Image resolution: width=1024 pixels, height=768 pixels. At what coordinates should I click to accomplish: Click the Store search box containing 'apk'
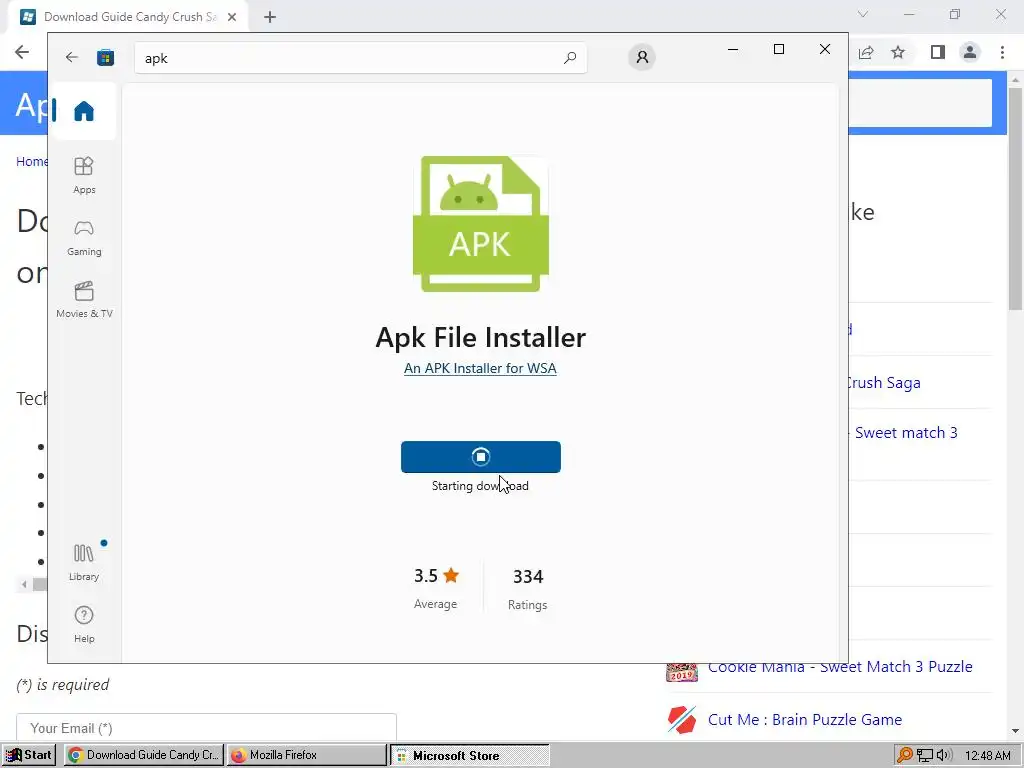pyautogui.click(x=360, y=57)
